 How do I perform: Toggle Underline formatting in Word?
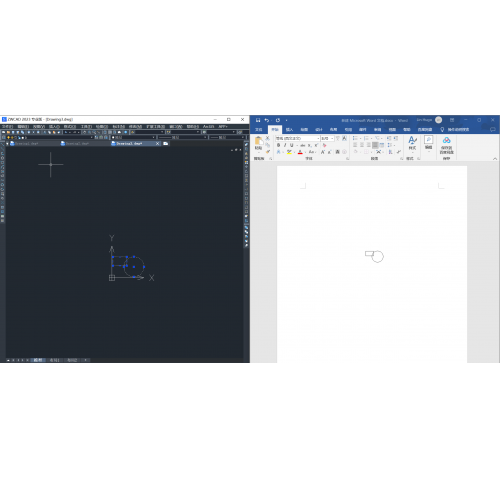click(x=291, y=145)
